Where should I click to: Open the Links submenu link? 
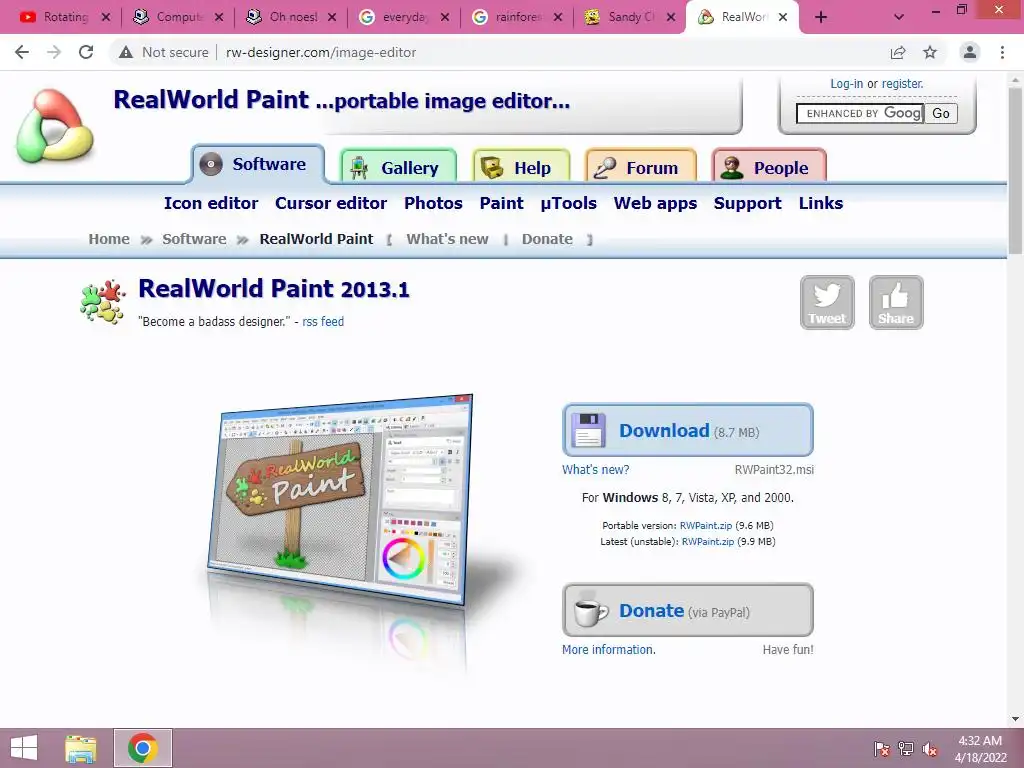pyautogui.click(x=821, y=203)
